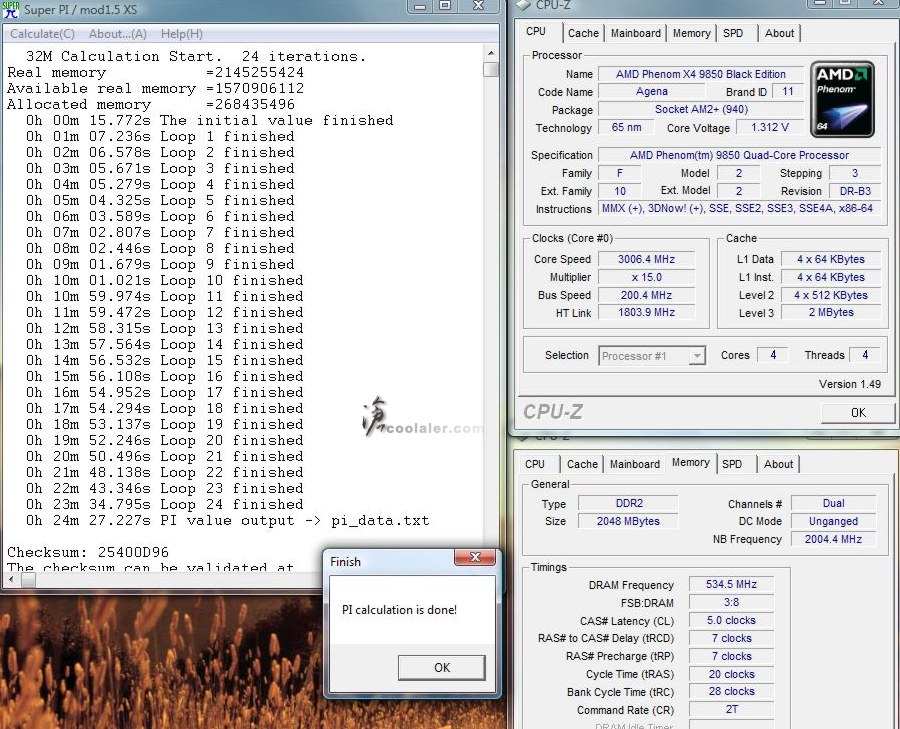Click the memory Size value 2048 MBytes
Viewport: 900px width, 729px height.
629,521
